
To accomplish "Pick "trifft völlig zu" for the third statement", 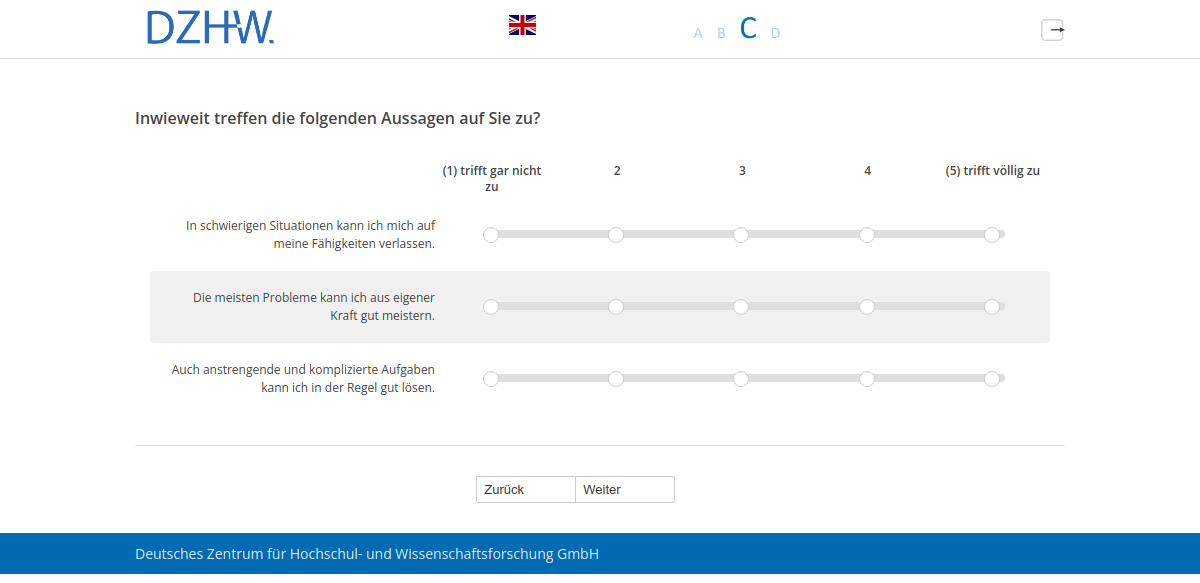I will coord(993,379).
